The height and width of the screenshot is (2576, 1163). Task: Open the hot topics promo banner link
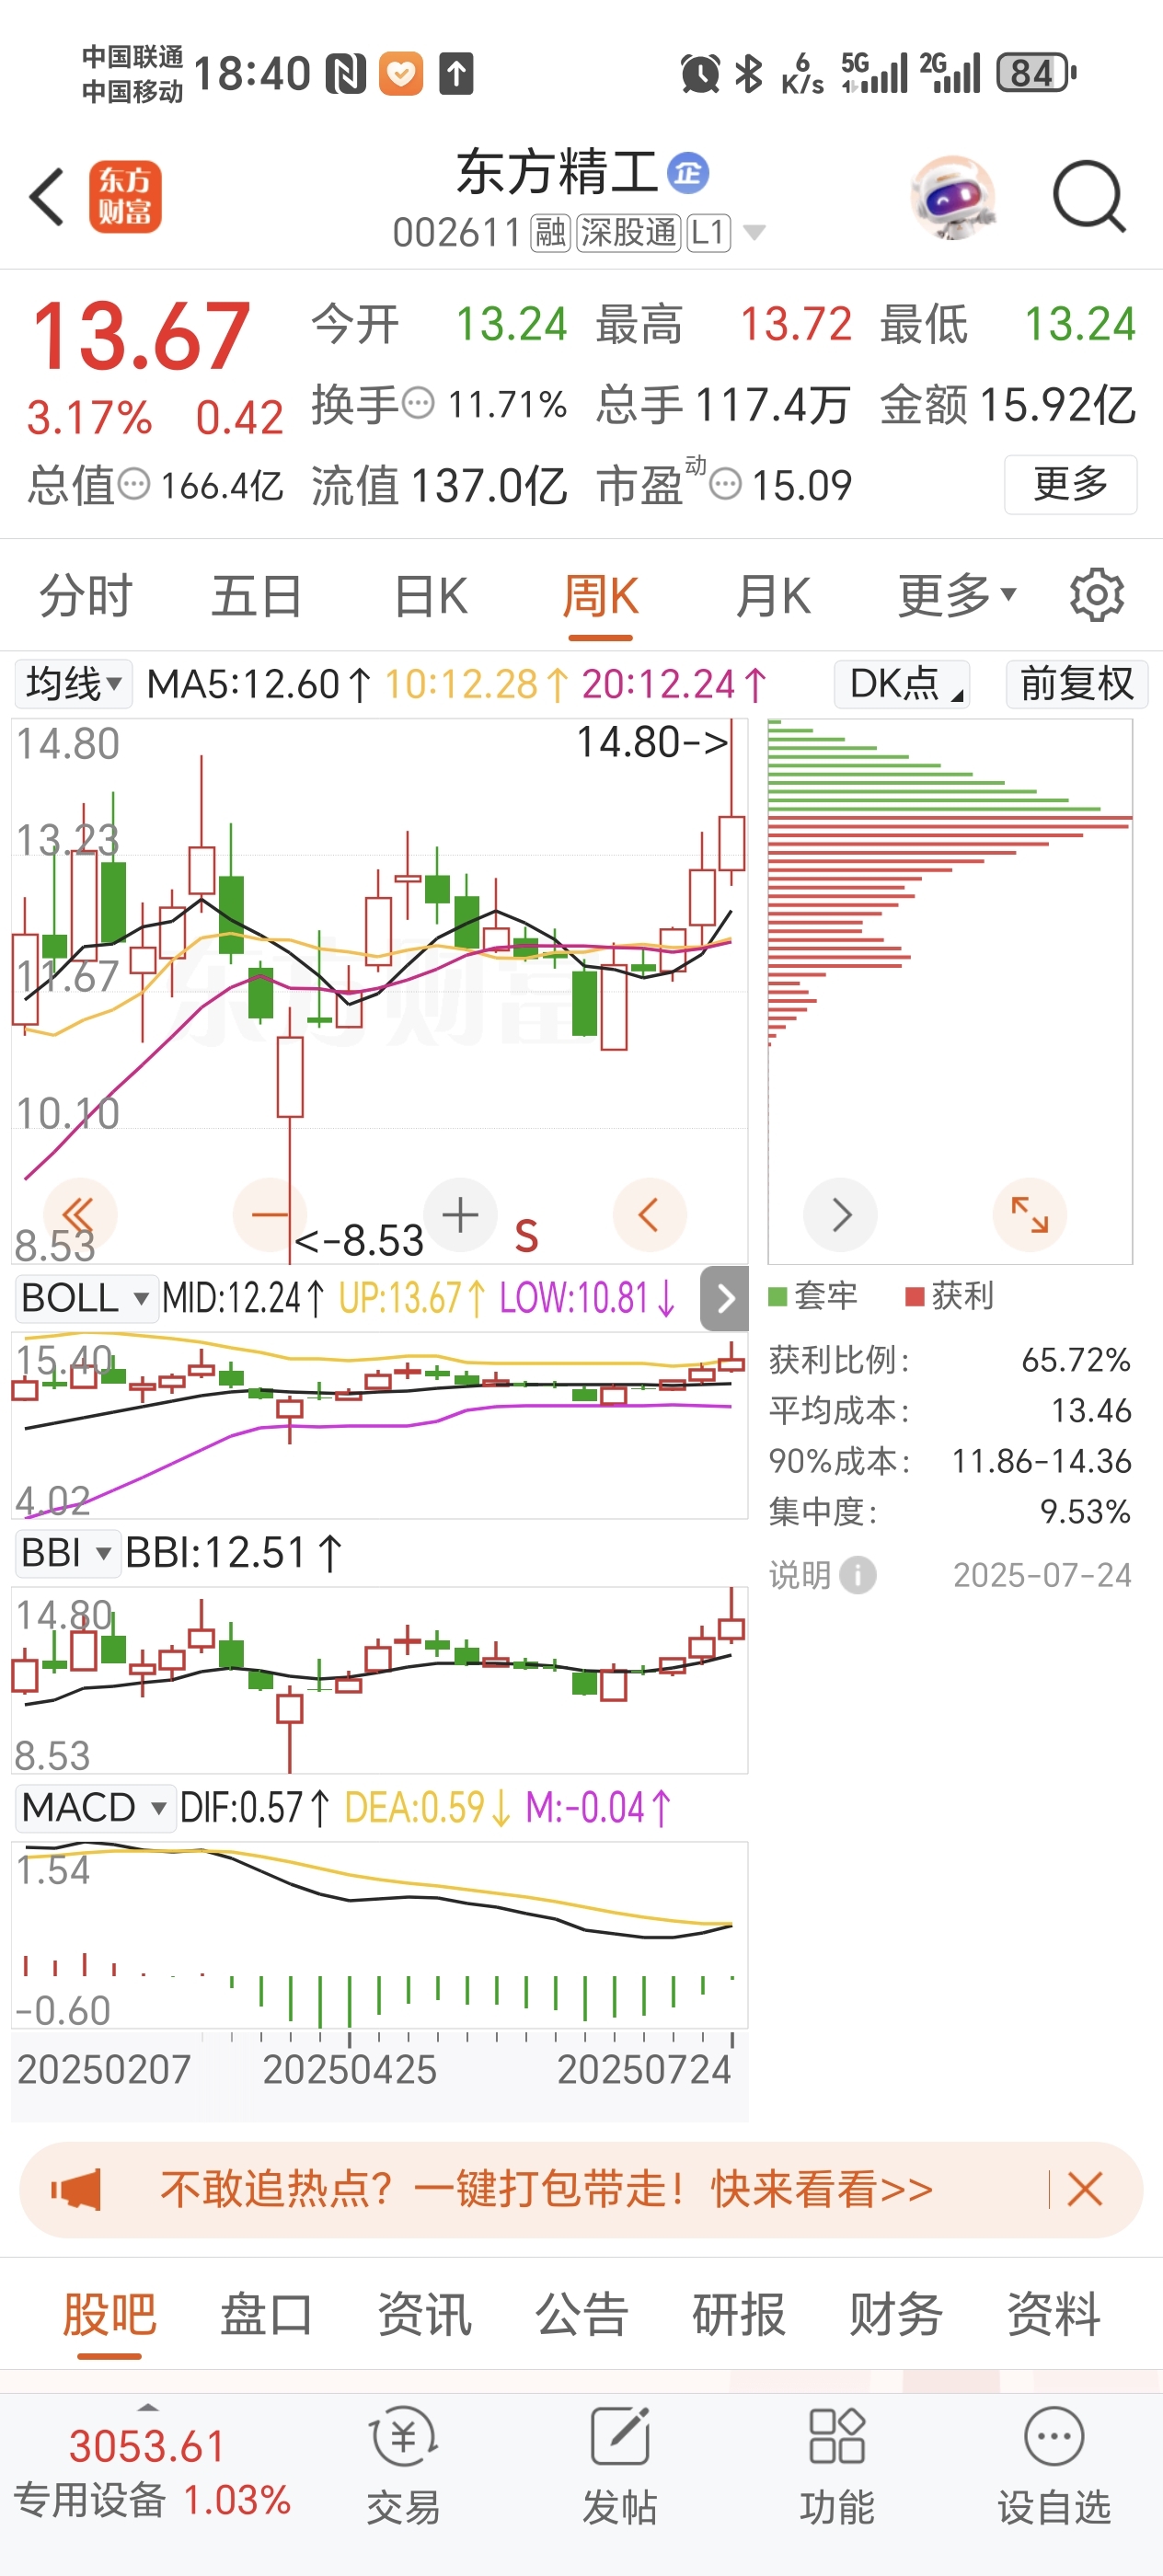(547, 2189)
